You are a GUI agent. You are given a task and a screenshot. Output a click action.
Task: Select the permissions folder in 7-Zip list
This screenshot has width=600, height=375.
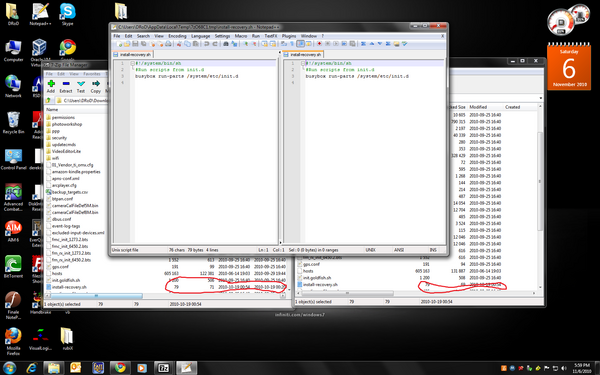(63, 117)
